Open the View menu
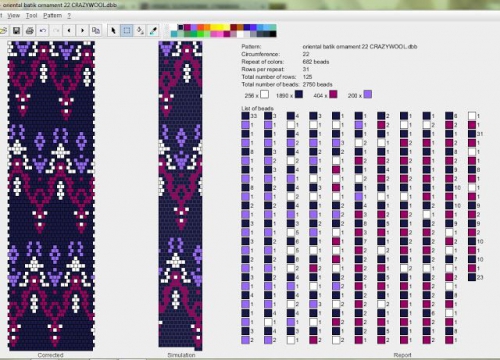500x360 pixels. click(x=13, y=16)
